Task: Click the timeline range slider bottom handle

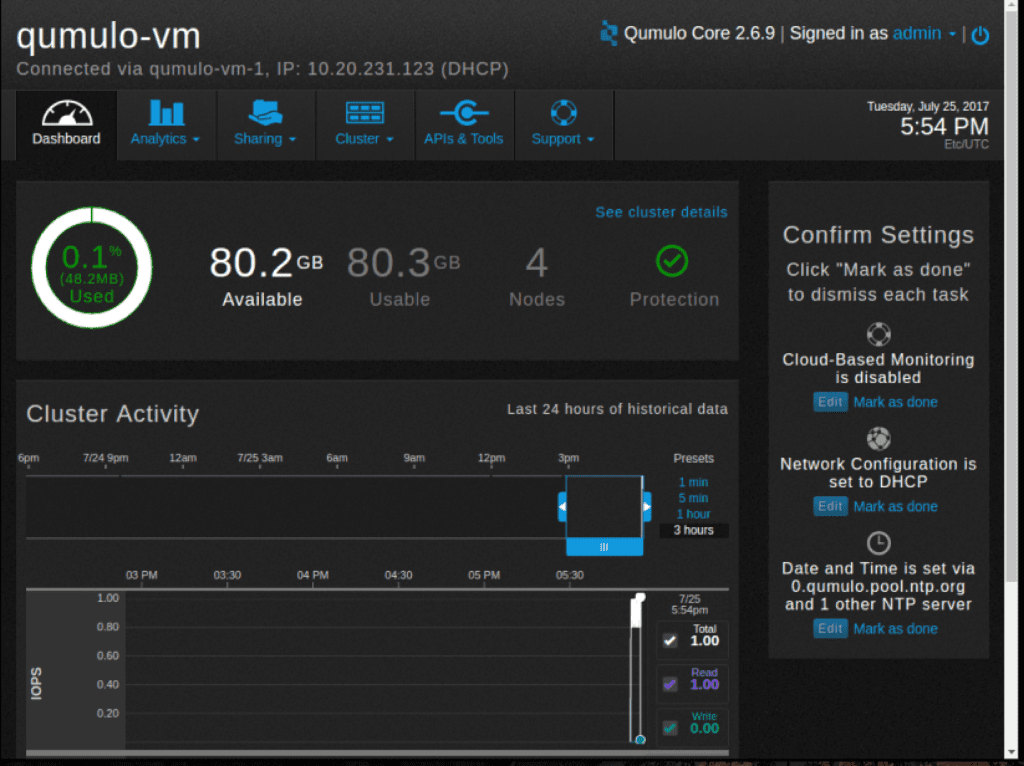Action: coord(604,547)
